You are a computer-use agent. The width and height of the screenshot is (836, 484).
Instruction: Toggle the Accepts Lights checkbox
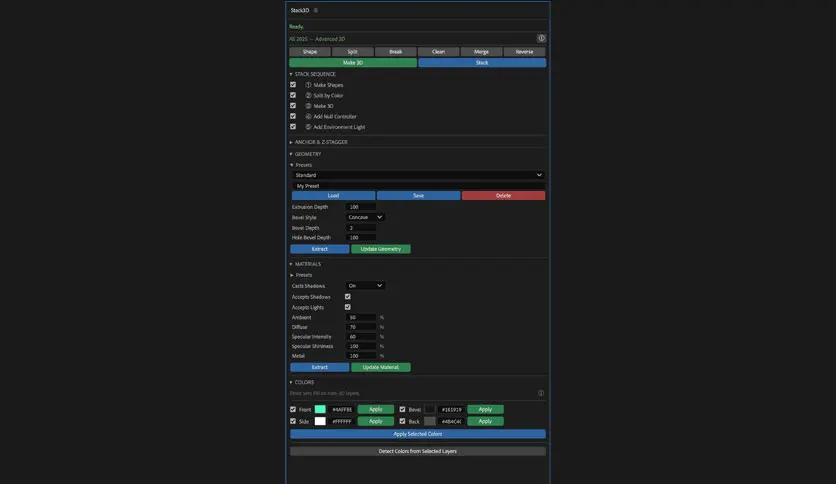click(348, 308)
